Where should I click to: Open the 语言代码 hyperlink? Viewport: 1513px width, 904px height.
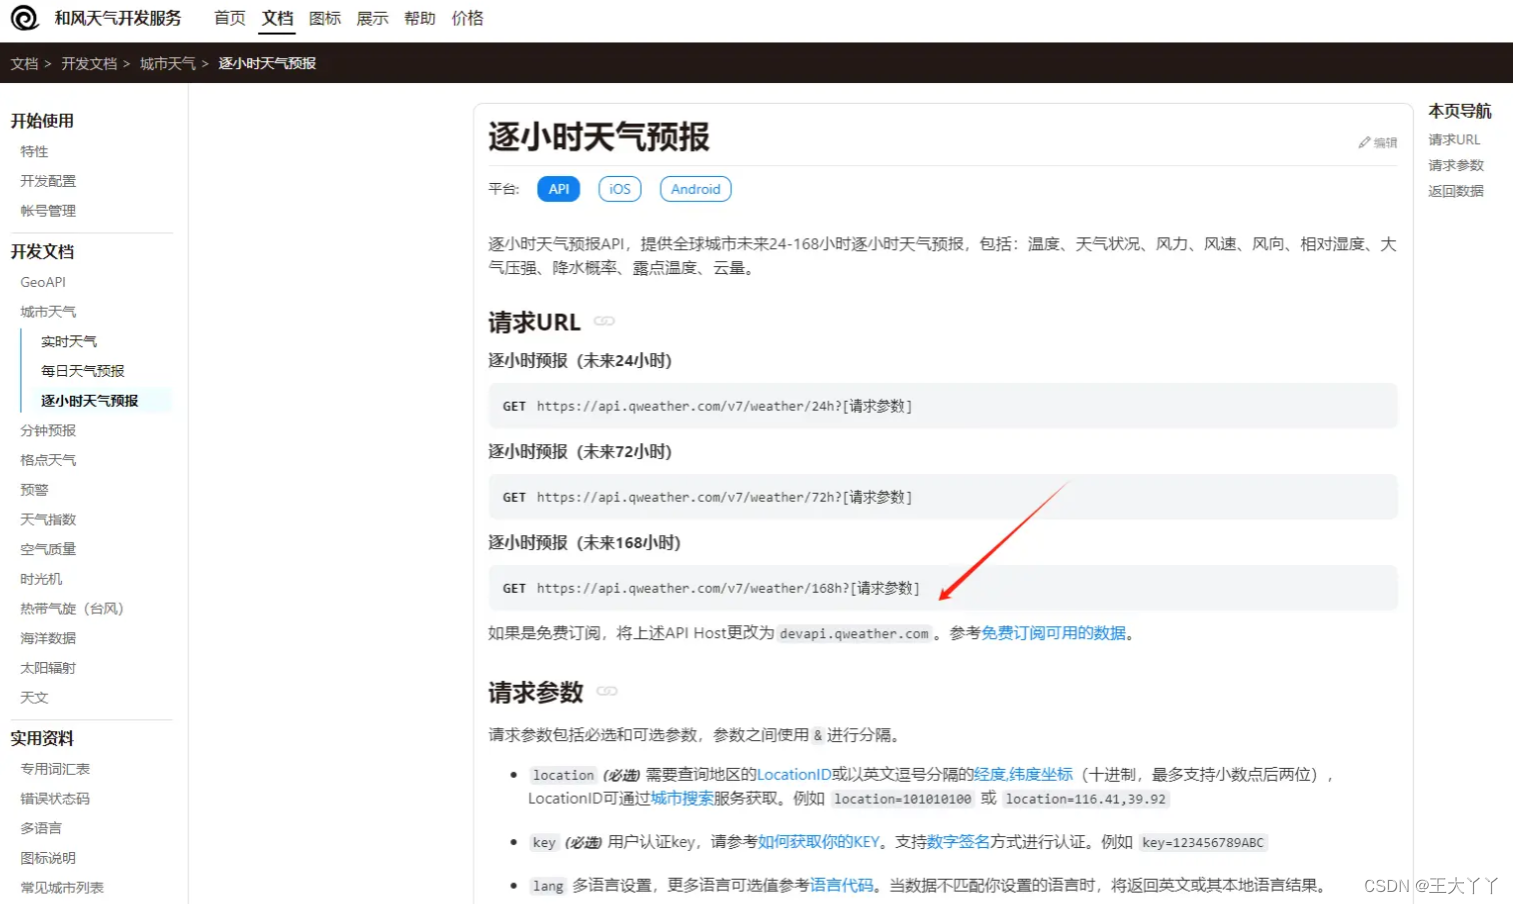841,885
